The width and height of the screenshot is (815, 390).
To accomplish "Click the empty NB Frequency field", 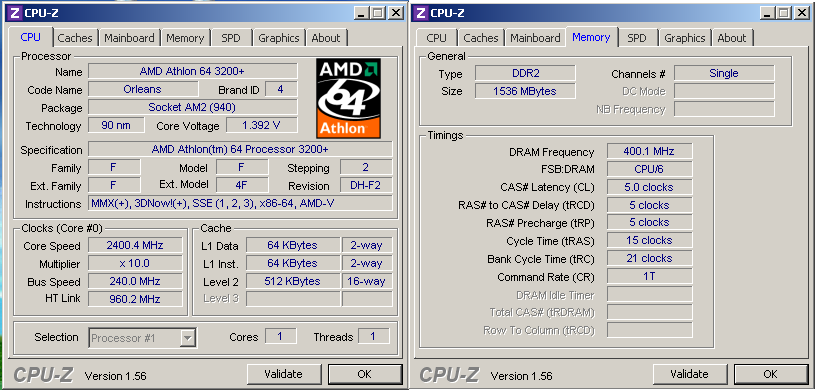I will [x=724, y=109].
